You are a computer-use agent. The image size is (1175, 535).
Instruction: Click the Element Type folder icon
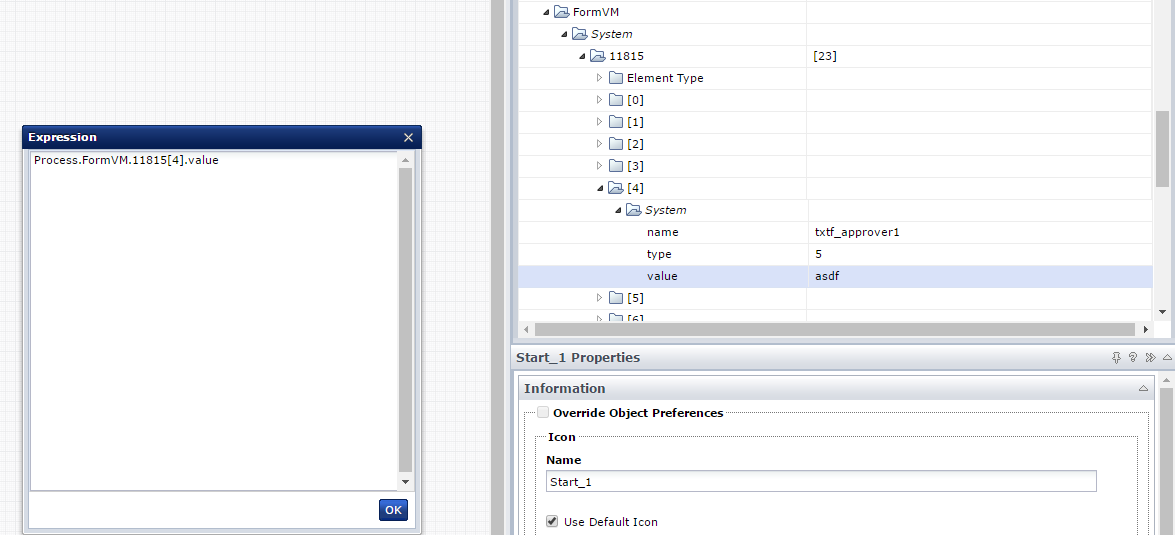pos(616,78)
